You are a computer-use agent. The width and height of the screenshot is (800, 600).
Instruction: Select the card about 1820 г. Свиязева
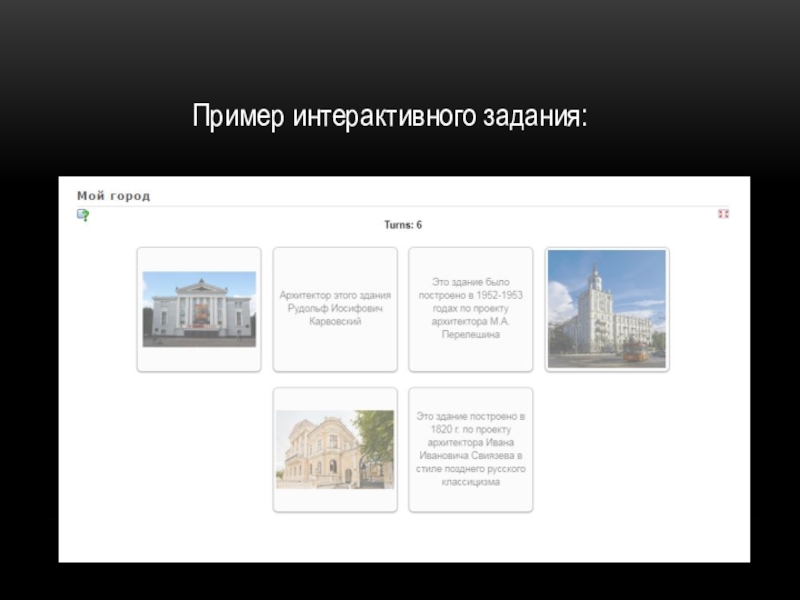(x=470, y=449)
